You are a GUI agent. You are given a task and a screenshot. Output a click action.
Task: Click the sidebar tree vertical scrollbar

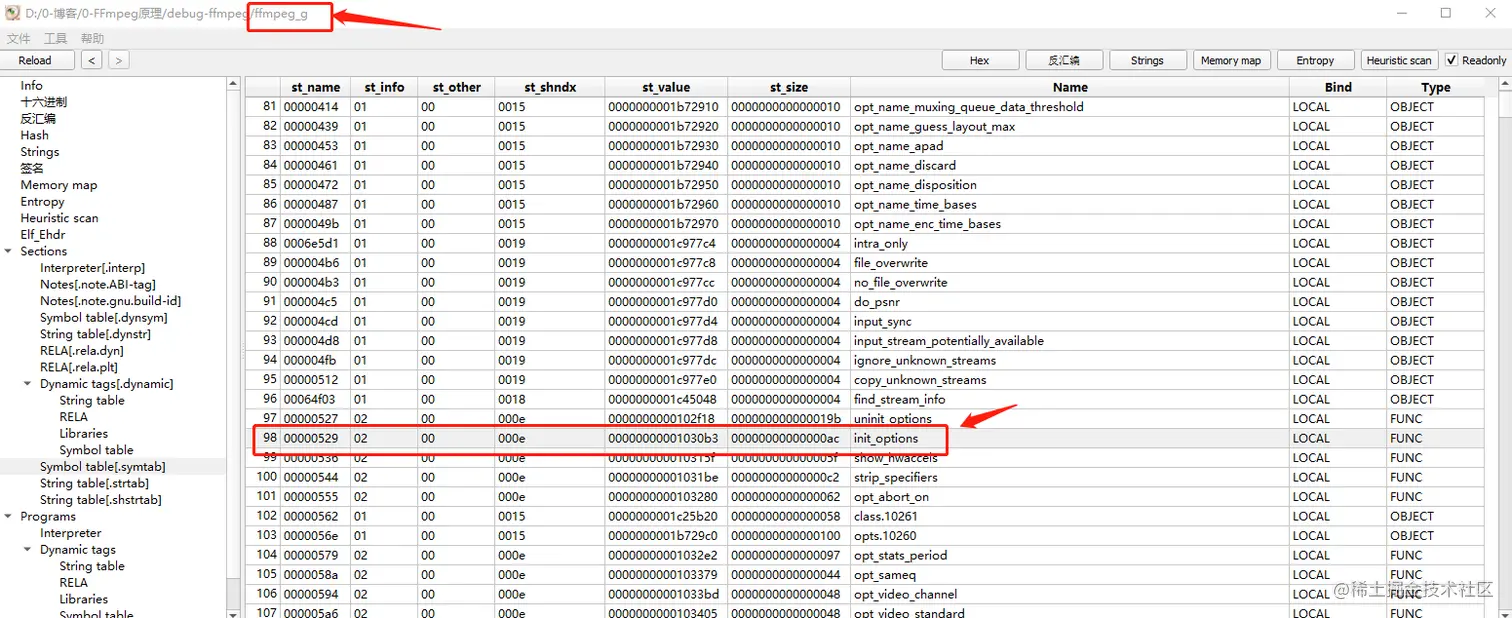tap(233, 345)
